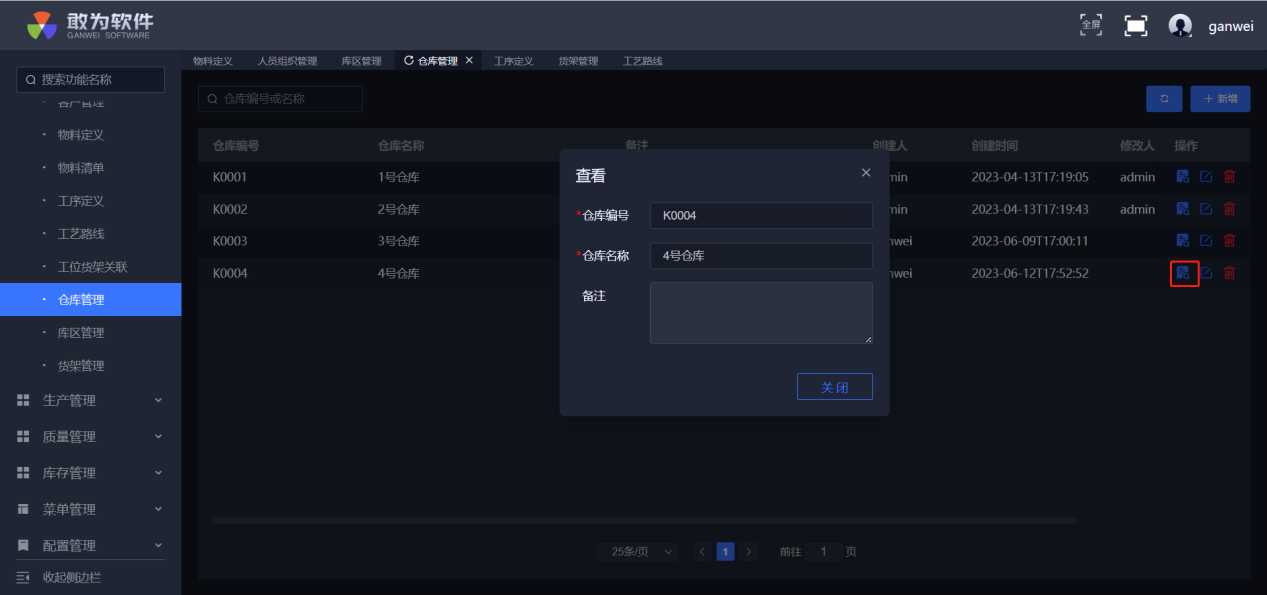This screenshot has height=595, width=1267.
Task: View details of warehouse K0001
Action: point(1182,177)
